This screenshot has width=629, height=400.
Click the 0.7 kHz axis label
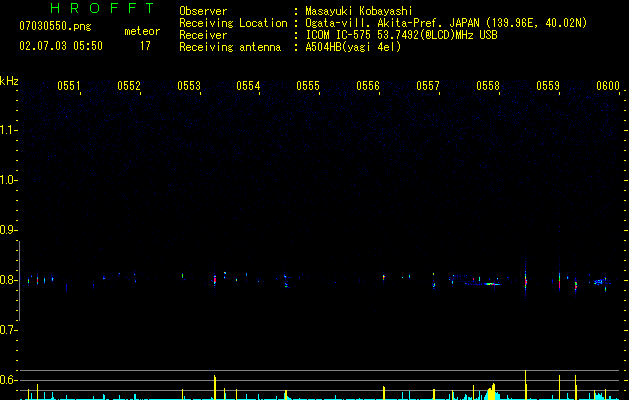tap(8, 330)
